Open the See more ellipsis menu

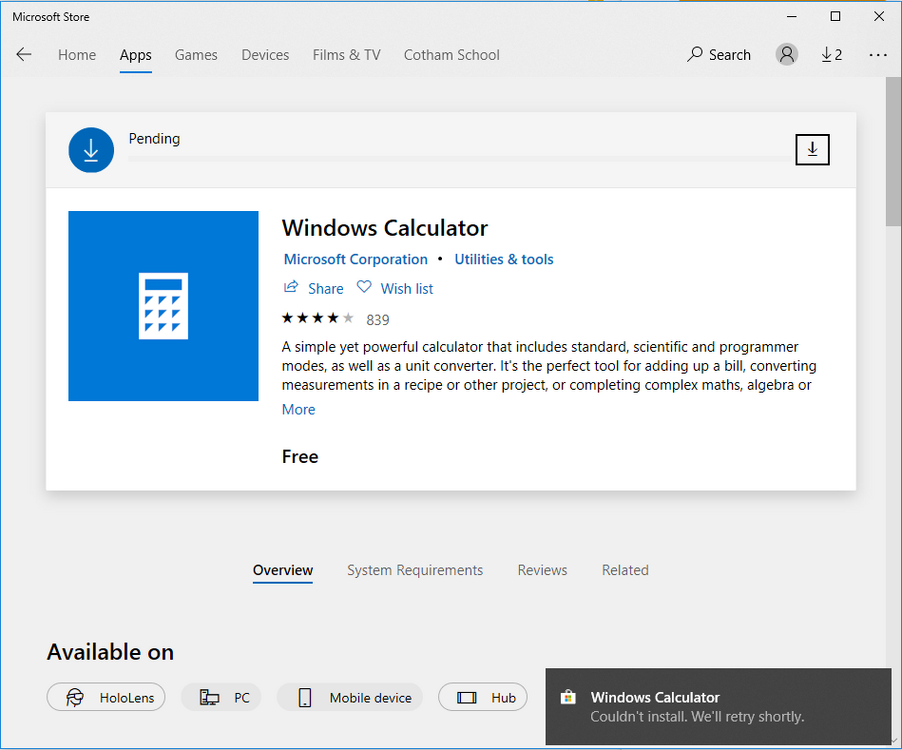[878, 55]
